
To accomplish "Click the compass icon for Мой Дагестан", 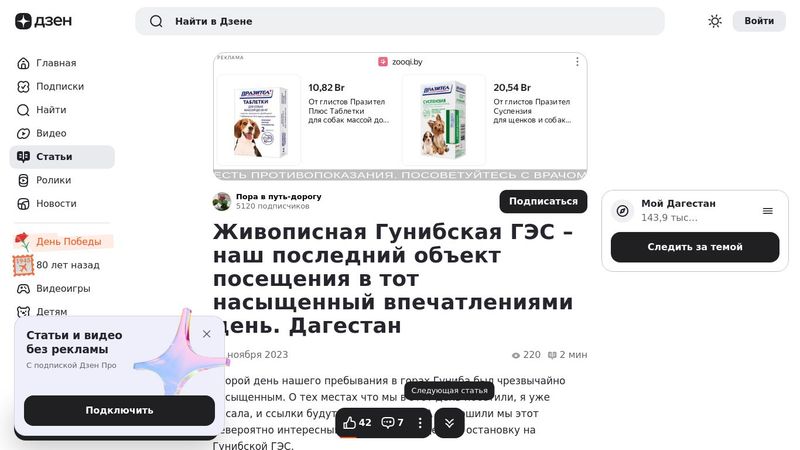I will point(622,211).
